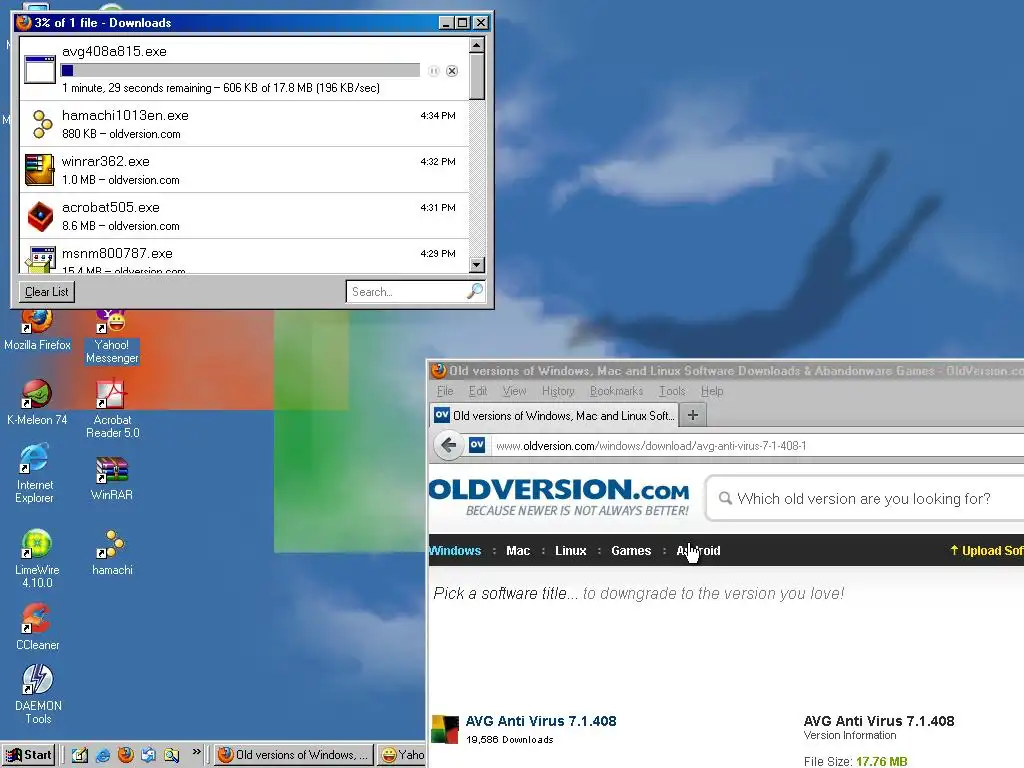Click the Downloads list scroll up arrow

coord(477,45)
